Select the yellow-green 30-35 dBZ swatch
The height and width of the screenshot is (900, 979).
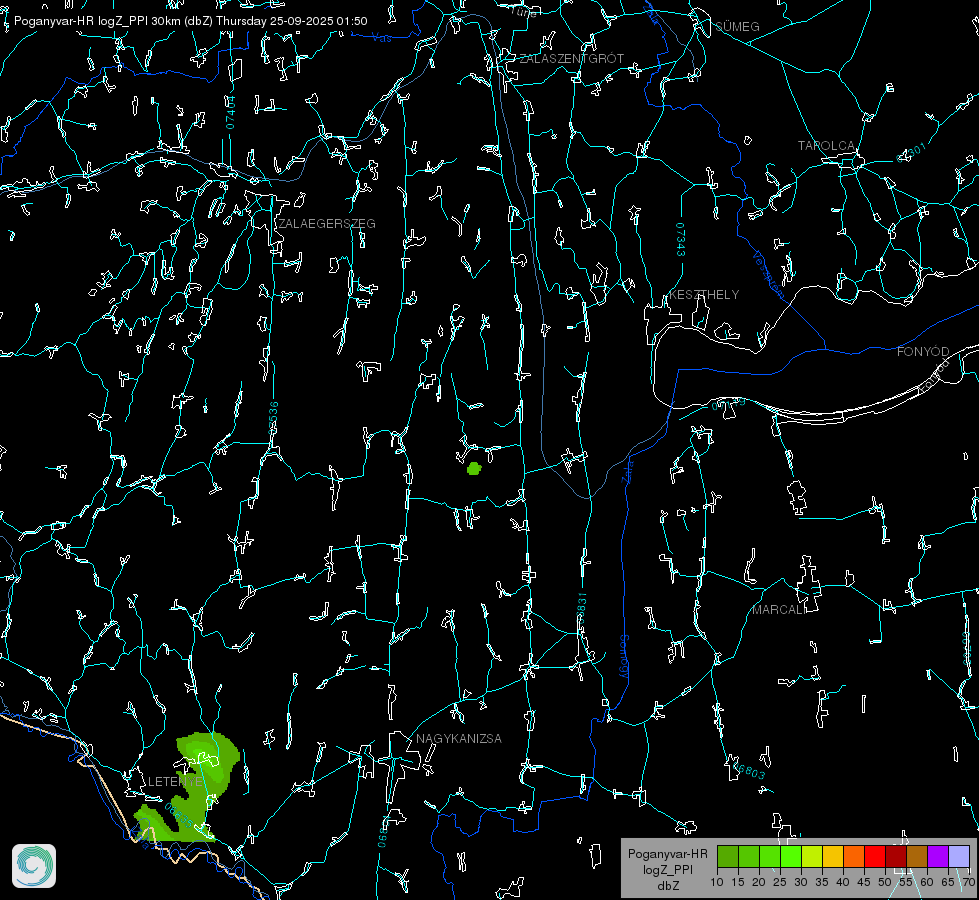[812, 856]
